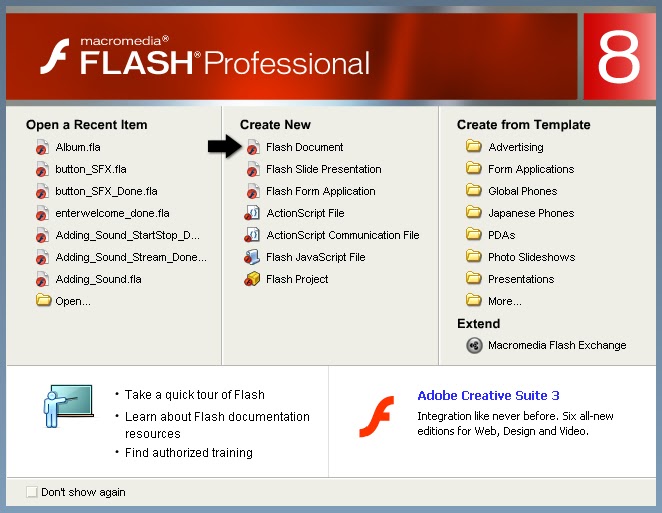The image size is (662, 513).
Task: Open recent file Album.fla
Action: pyautogui.click(x=78, y=147)
